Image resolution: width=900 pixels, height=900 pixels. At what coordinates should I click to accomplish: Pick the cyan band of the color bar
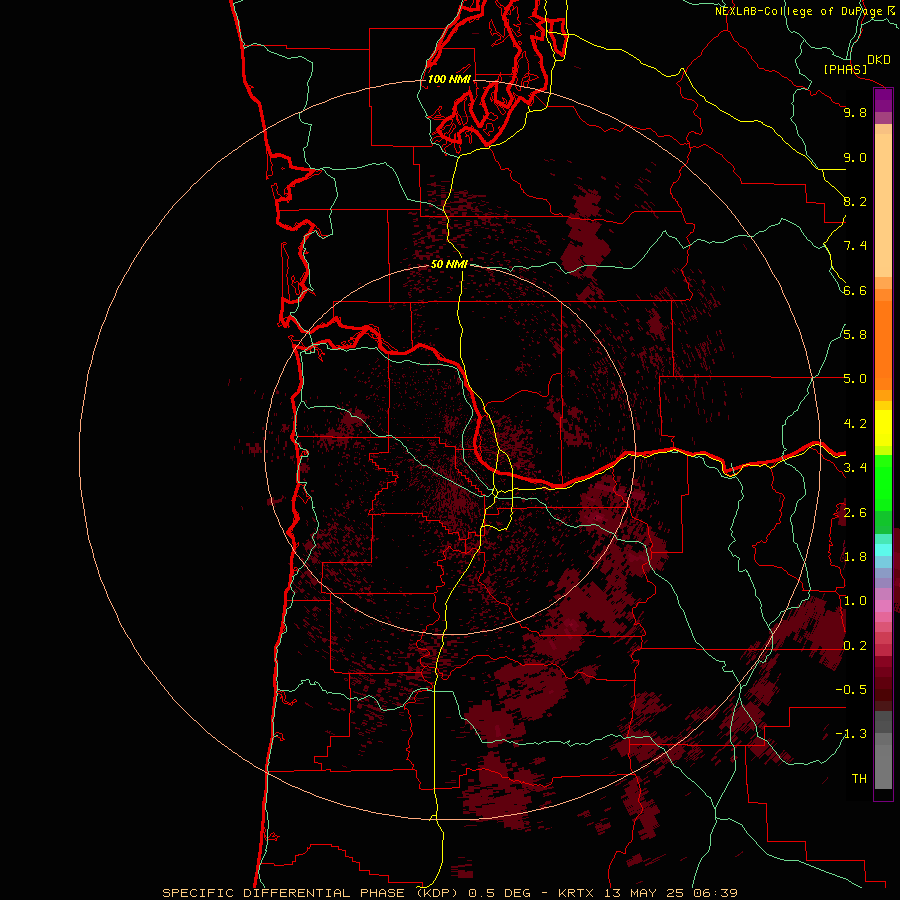(x=883, y=549)
